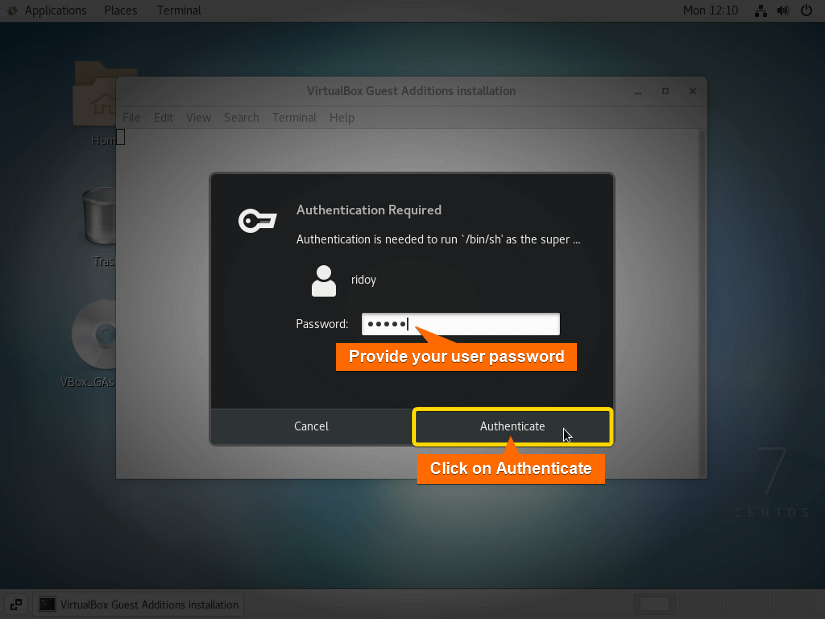The height and width of the screenshot is (619, 825).
Task: Click the terminal window vertical scrollbar
Action: pos(701,303)
